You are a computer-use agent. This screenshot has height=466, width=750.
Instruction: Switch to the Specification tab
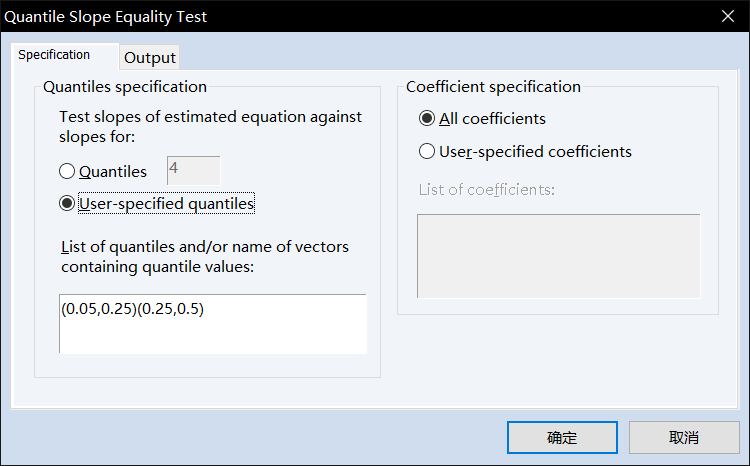(55, 56)
